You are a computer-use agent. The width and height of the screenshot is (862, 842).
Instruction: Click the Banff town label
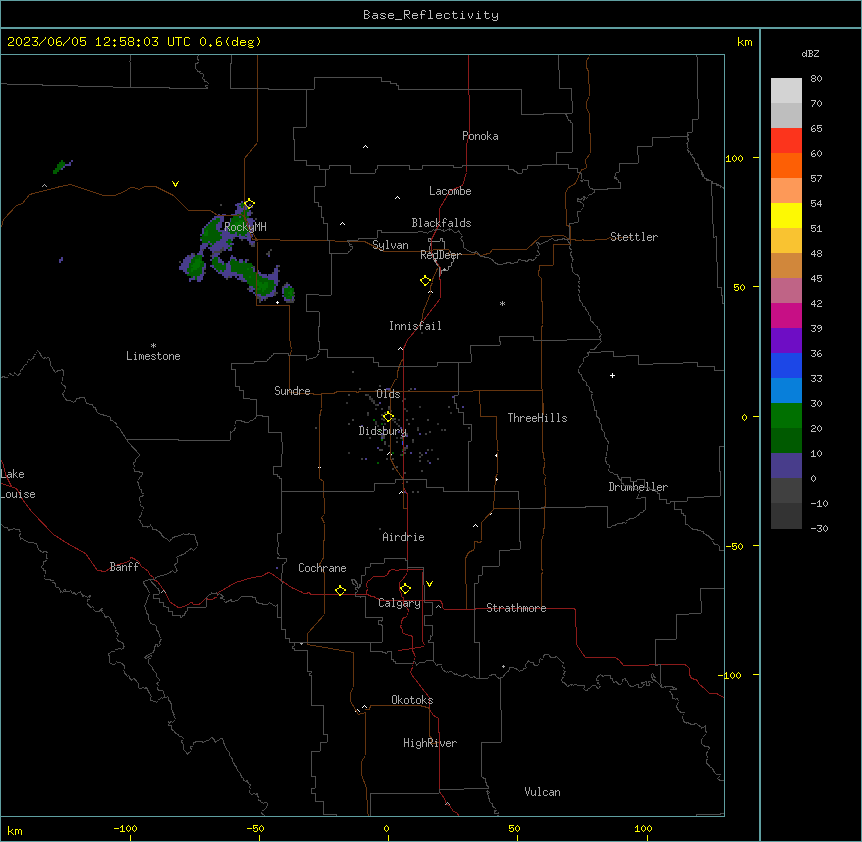[x=124, y=567]
